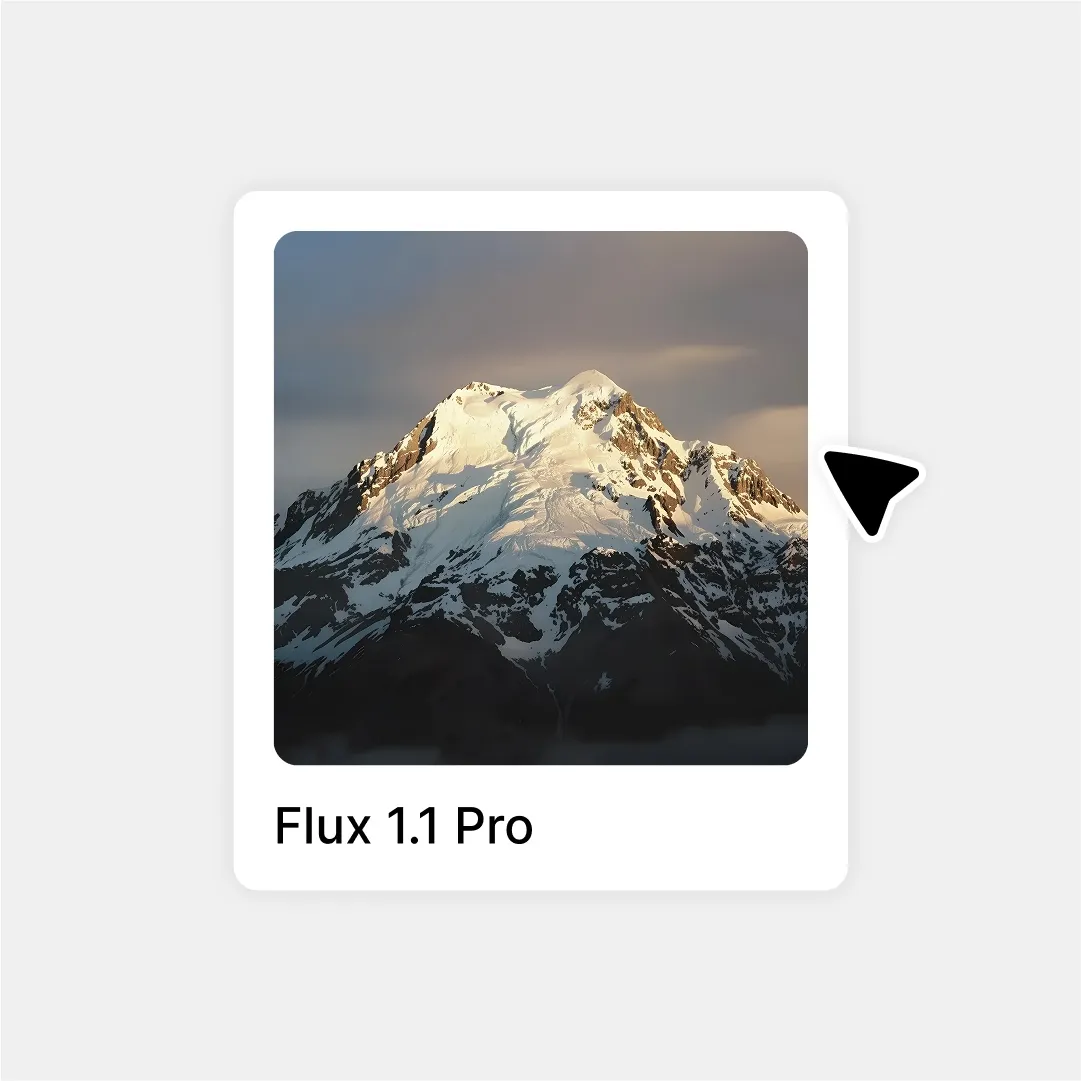This screenshot has width=1081, height=1081.
Task: Open the snowy mountain thumbnail image
Action: click(x=540, y=498)
